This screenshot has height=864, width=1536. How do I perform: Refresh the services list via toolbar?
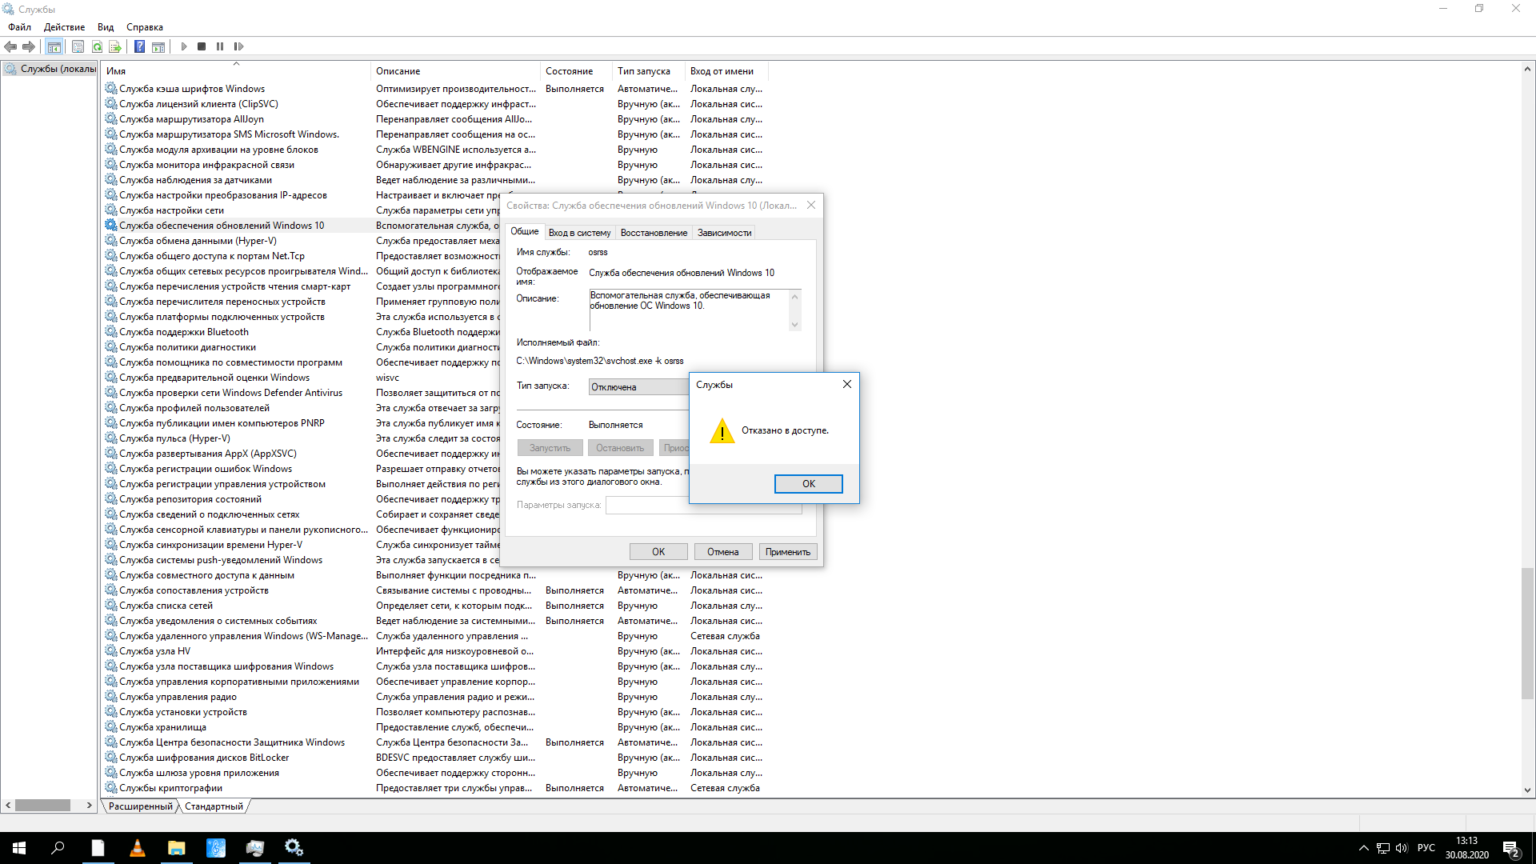click(97, 47)
